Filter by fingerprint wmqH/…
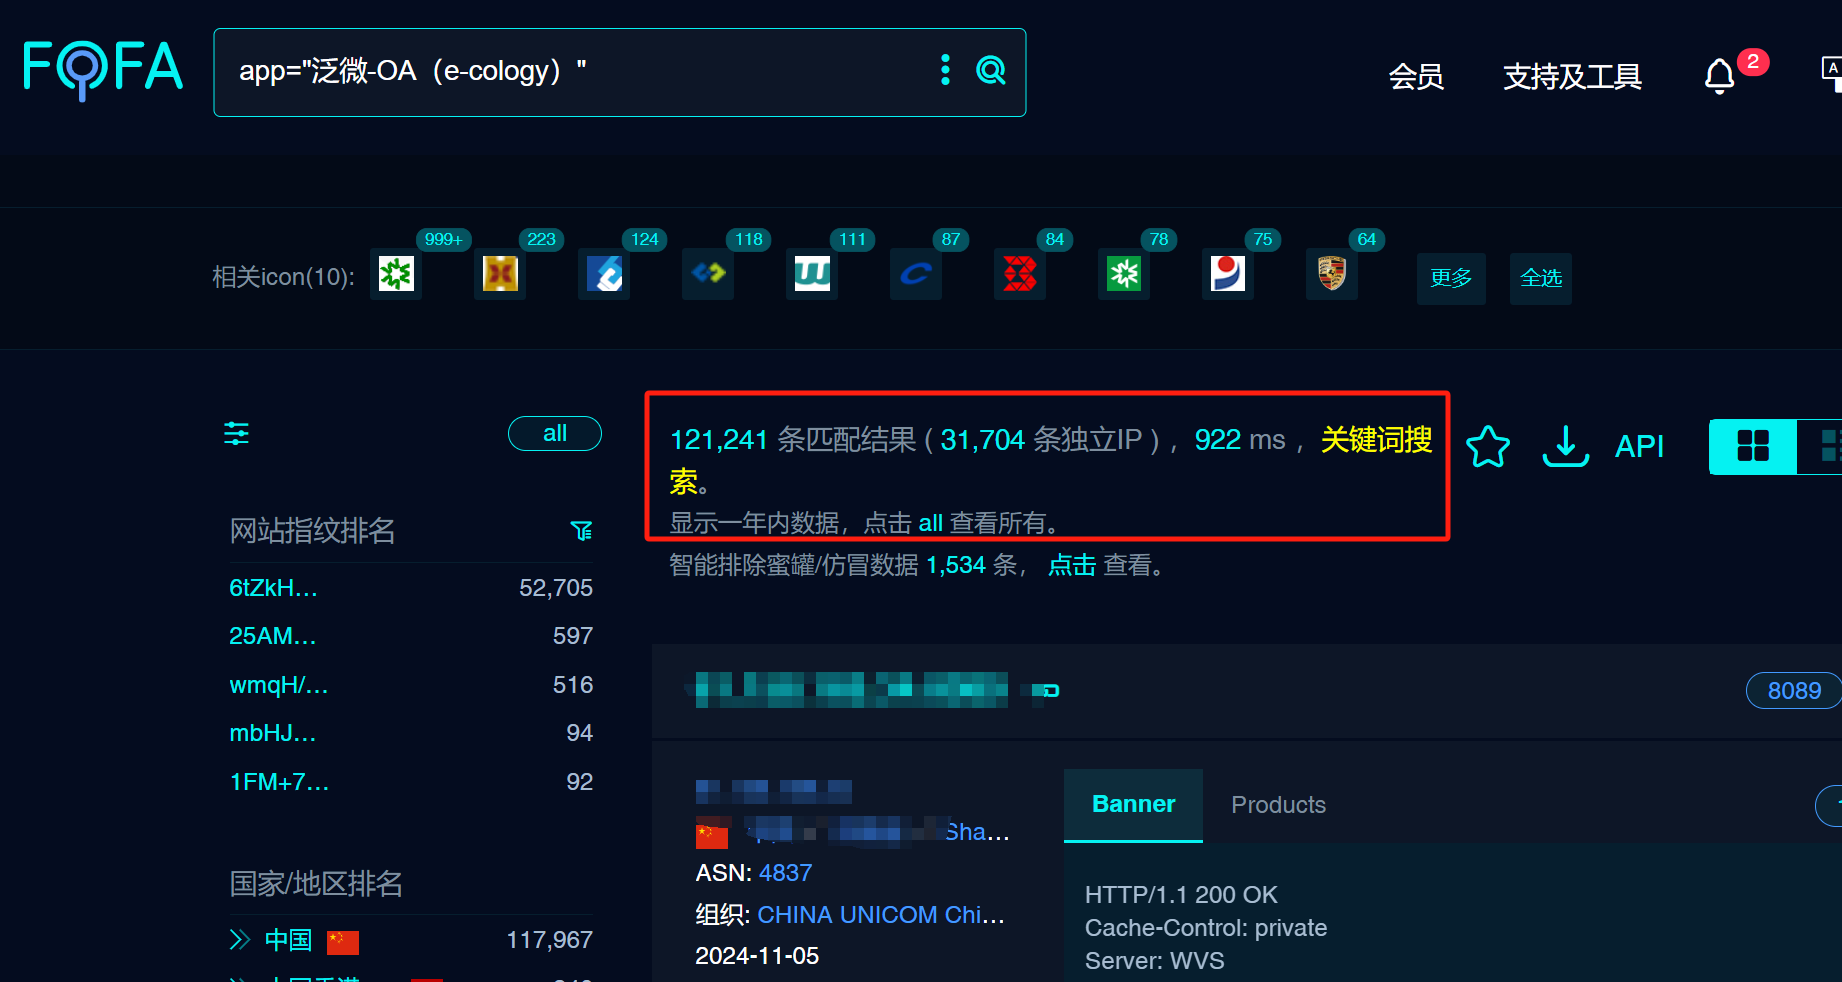The height and width of the screenshot is (982, 1842). pyautogui.click(x=279, y=685)
